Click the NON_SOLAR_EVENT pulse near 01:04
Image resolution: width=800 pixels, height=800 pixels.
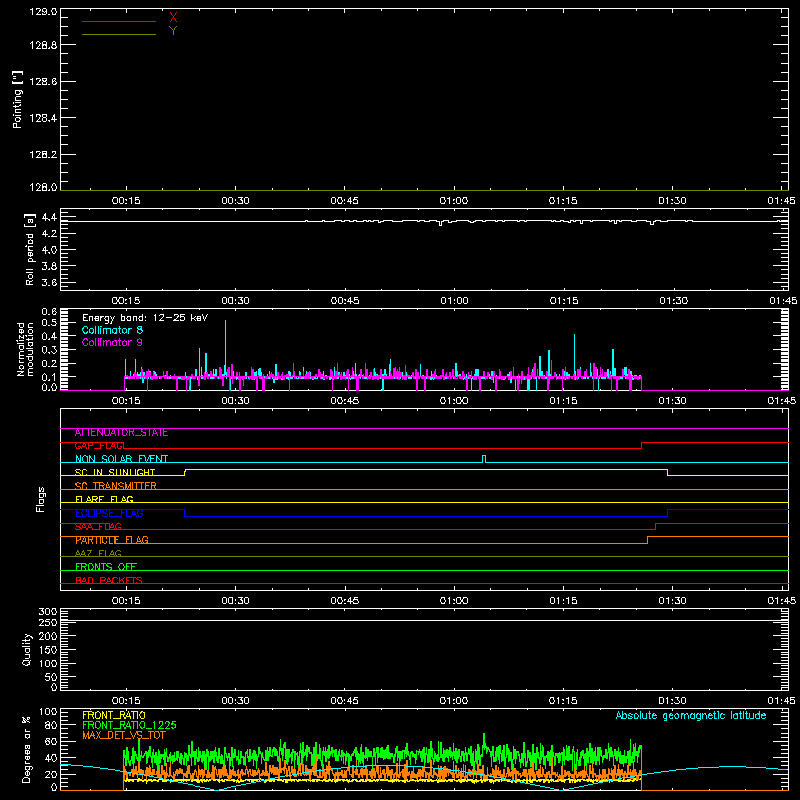coord(484,459)
